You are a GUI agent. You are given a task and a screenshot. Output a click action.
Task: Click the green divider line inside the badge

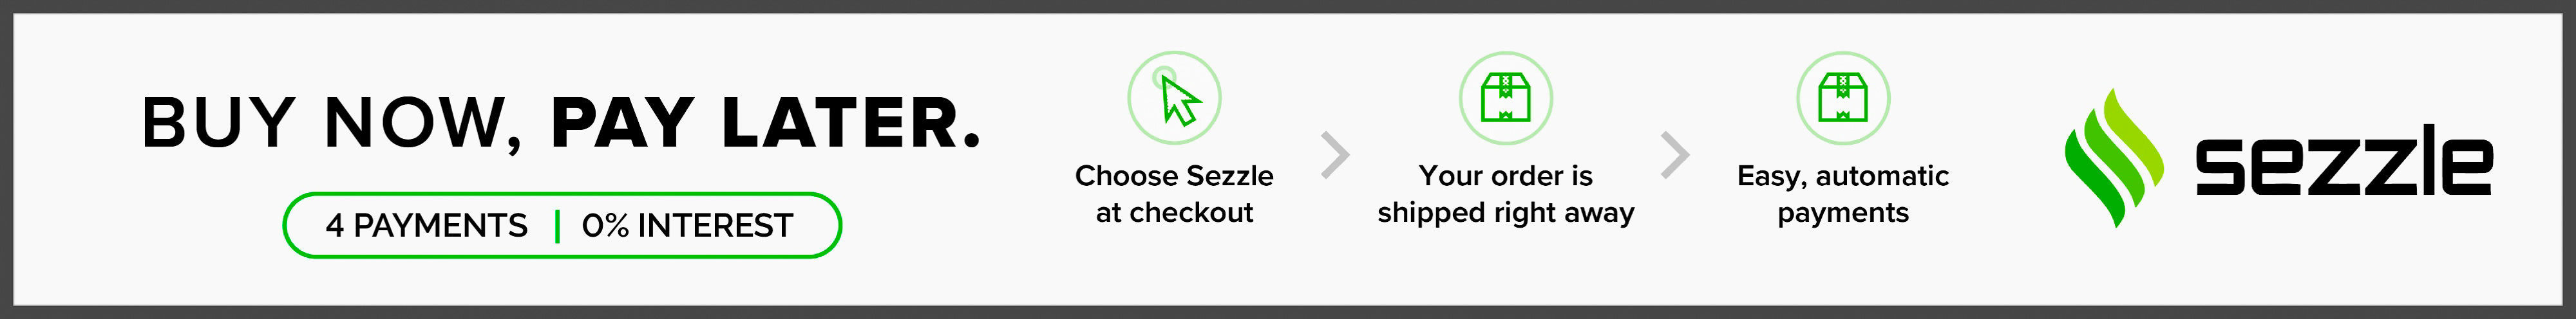pos(557,226)
